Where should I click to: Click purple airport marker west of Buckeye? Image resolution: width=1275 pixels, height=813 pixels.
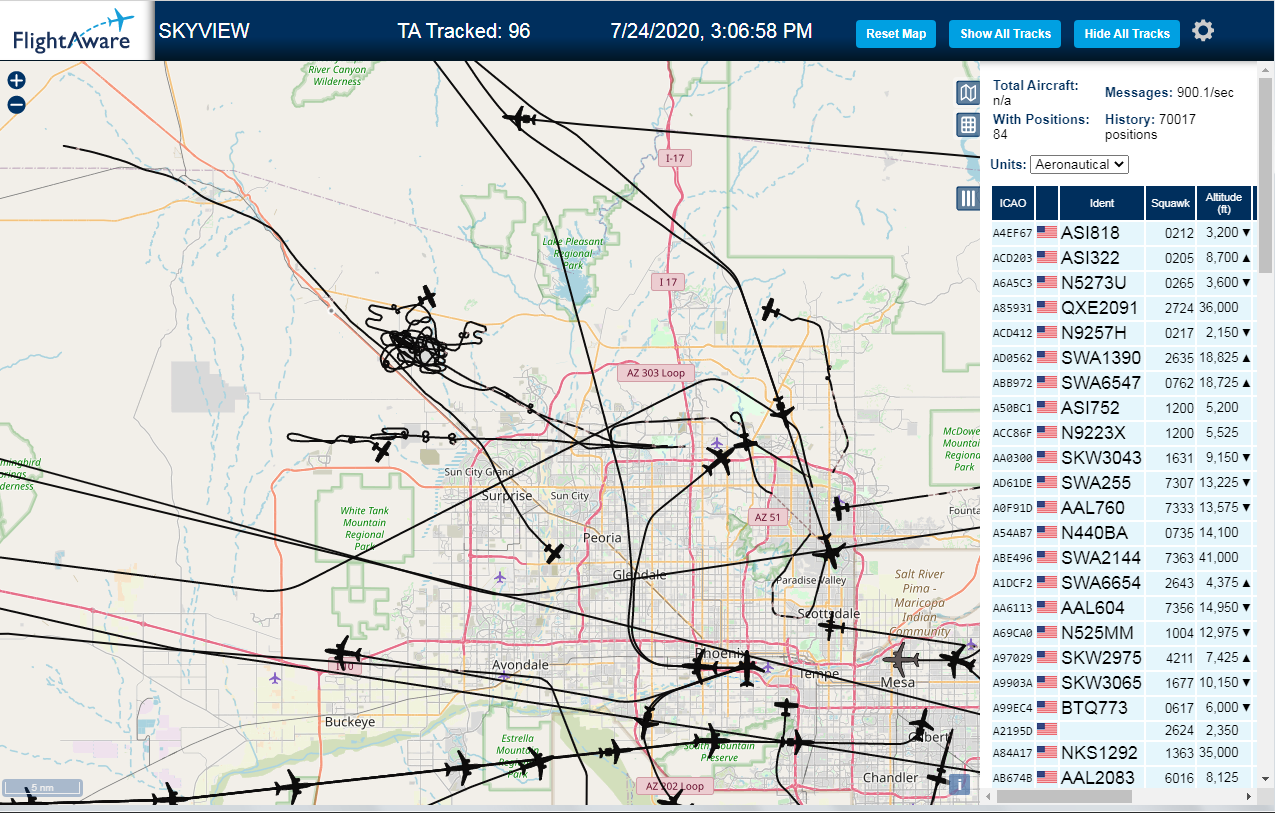[x=275, y=678]
